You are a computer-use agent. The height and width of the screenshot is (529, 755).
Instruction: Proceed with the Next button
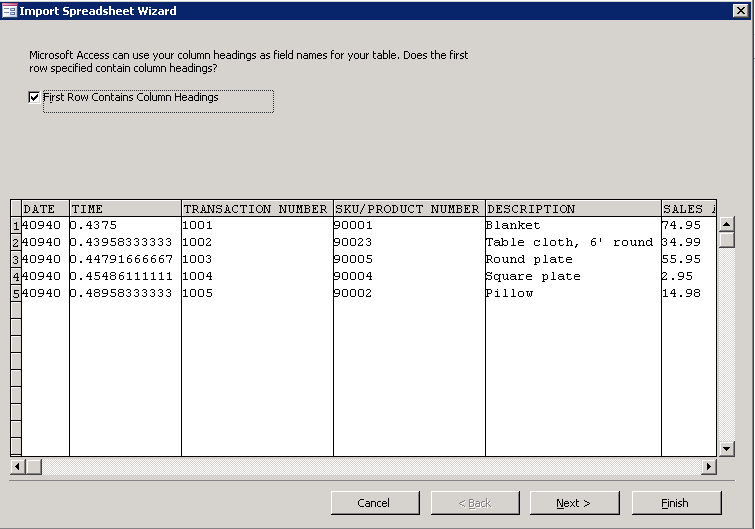[x=574, y=503]
